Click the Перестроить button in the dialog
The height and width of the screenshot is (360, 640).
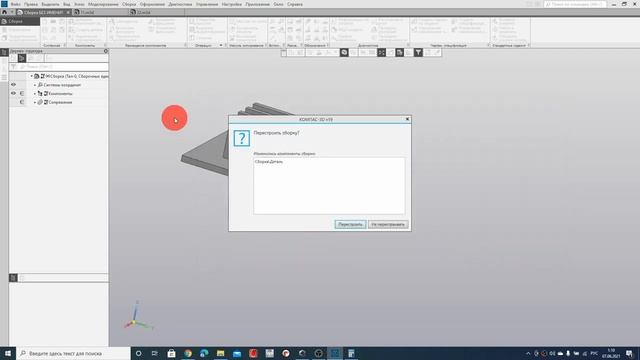(350, 224)
